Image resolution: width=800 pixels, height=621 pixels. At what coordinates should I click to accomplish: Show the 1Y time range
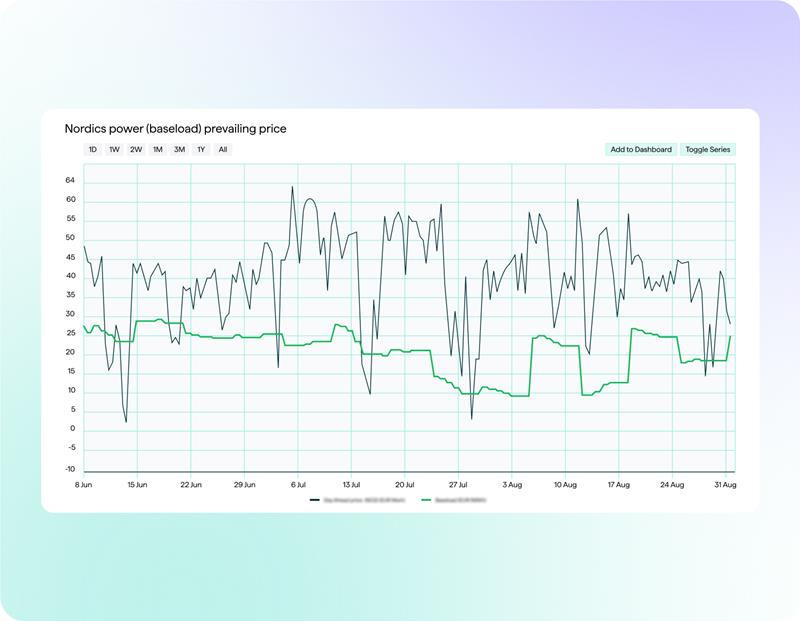click(x=201, y=150)
